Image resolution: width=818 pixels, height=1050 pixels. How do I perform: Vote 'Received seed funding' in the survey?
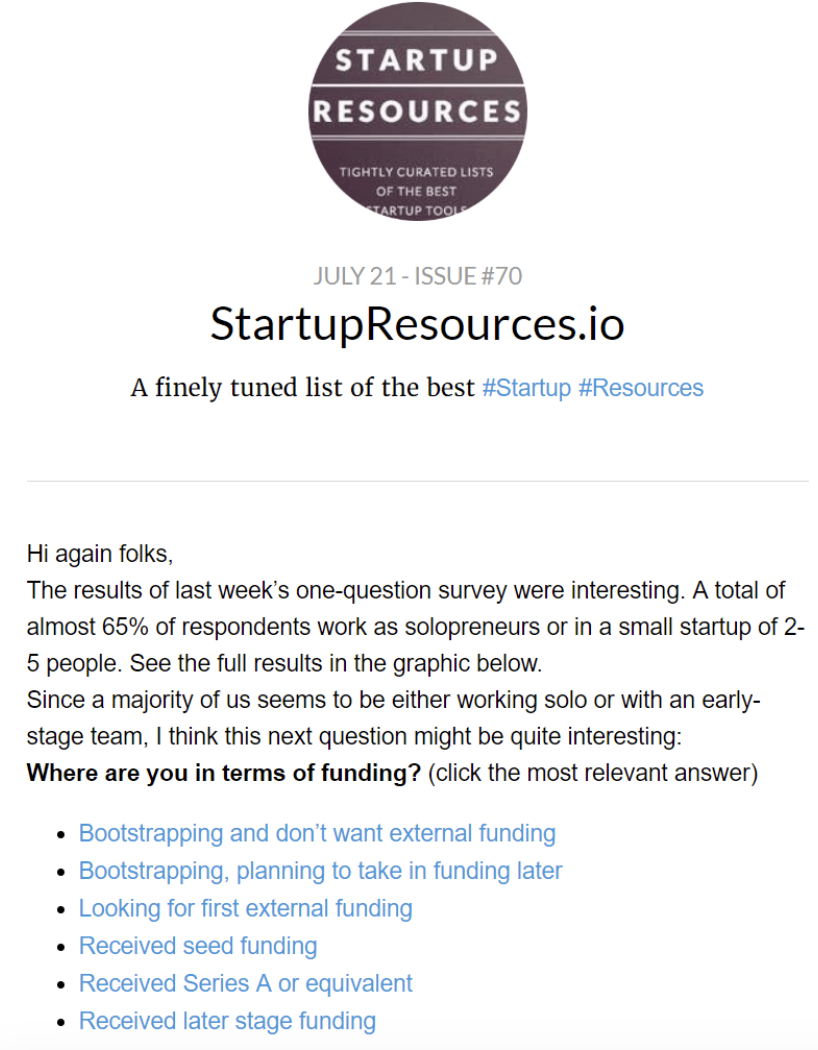pyautogui.click(x=198, y=946)
